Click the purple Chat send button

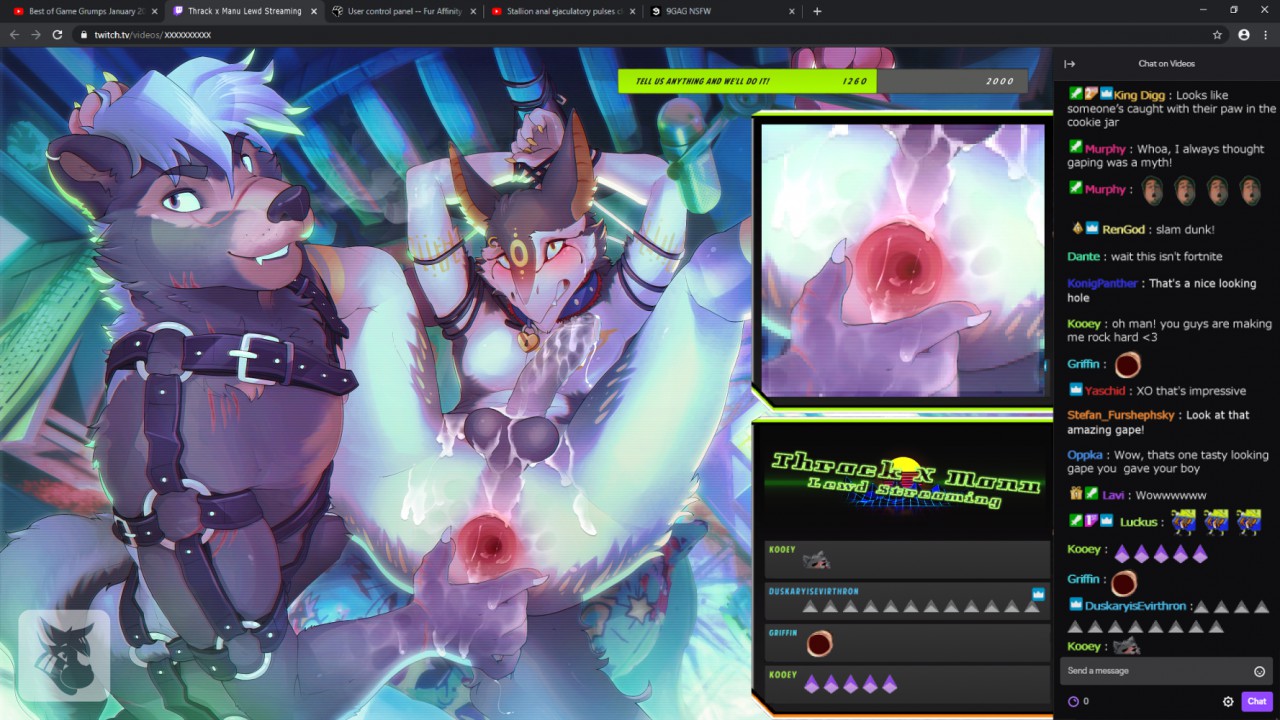1257,701
